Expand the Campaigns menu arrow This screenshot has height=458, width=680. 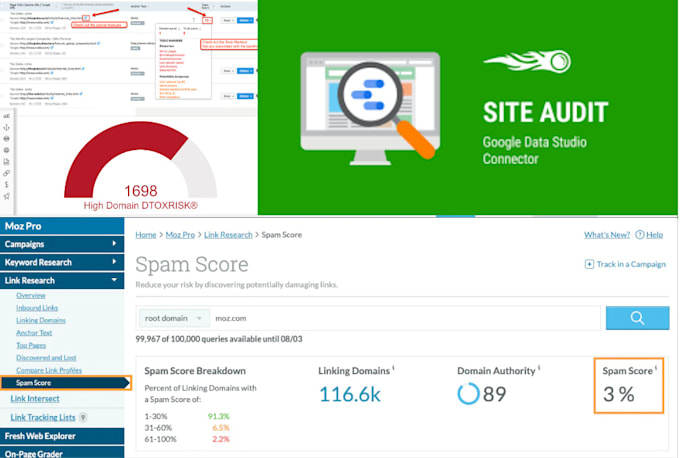click(114, 244)
